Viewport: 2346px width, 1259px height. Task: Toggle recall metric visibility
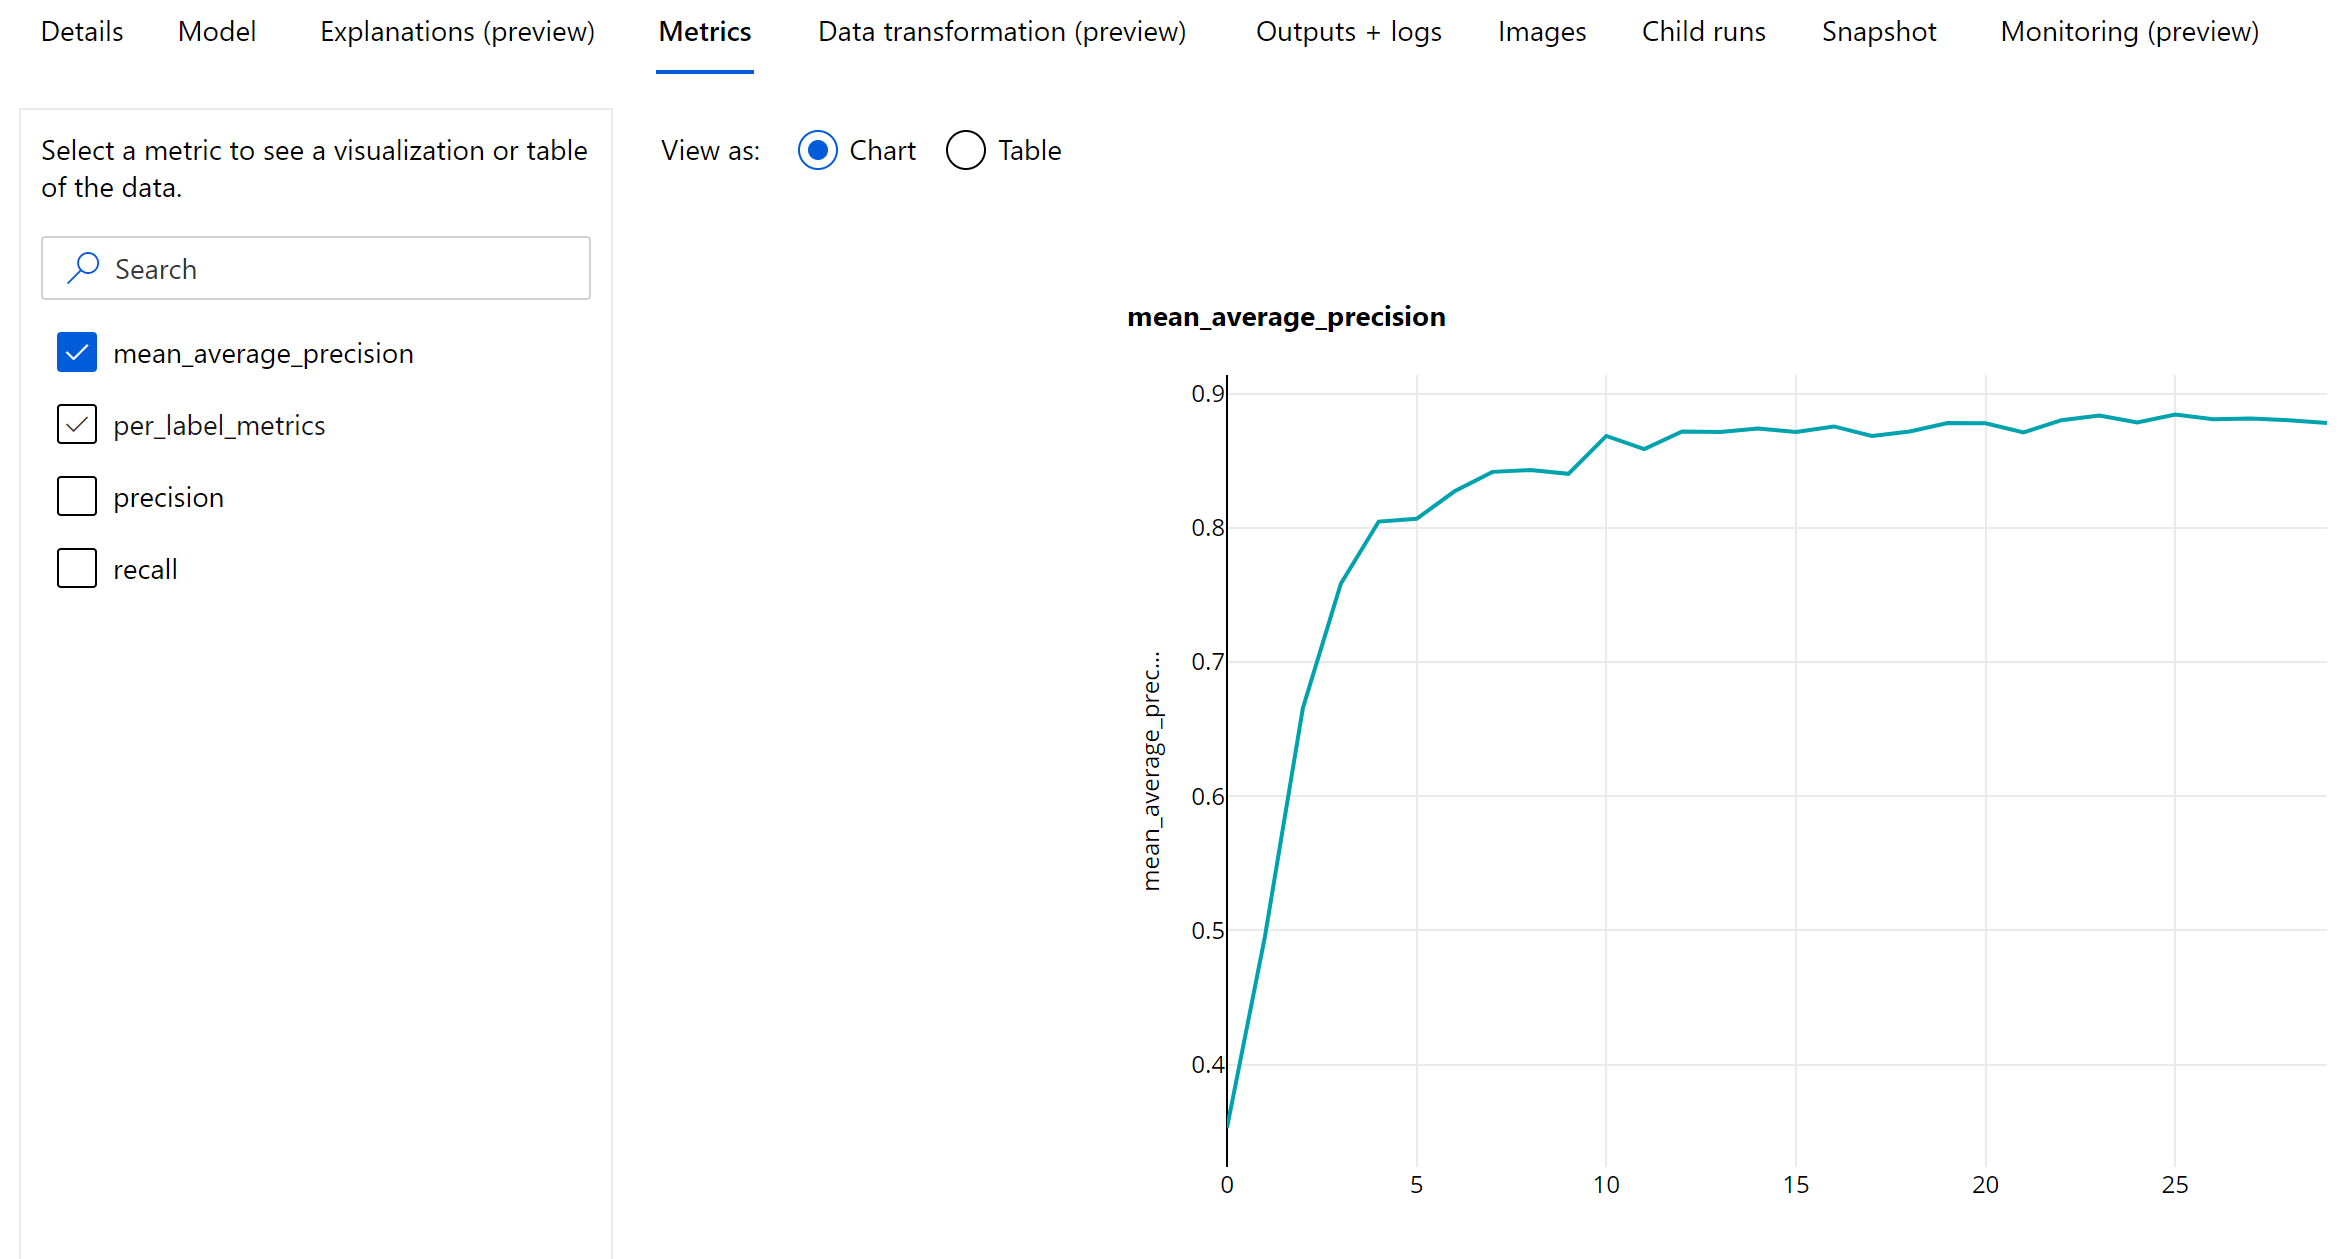coord(76,568)
